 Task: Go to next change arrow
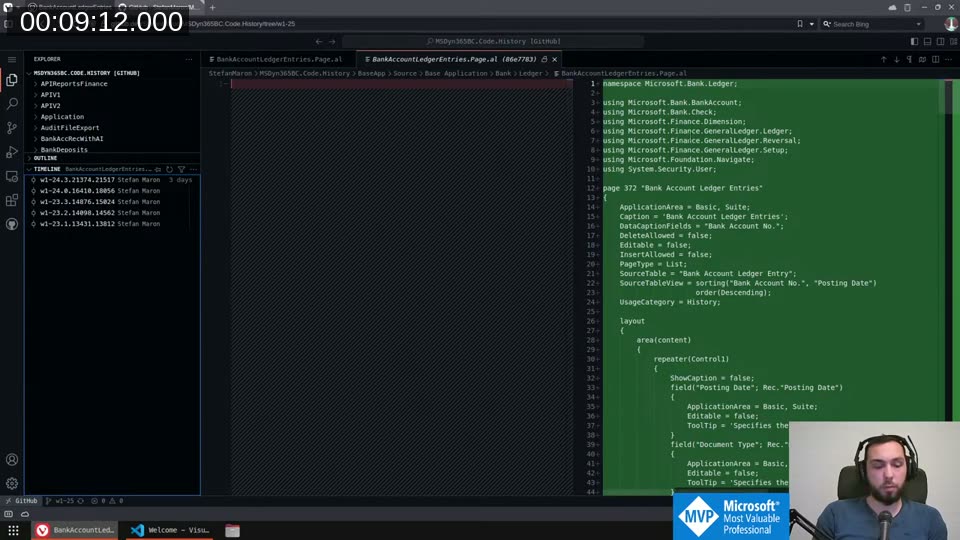(896, 59)
